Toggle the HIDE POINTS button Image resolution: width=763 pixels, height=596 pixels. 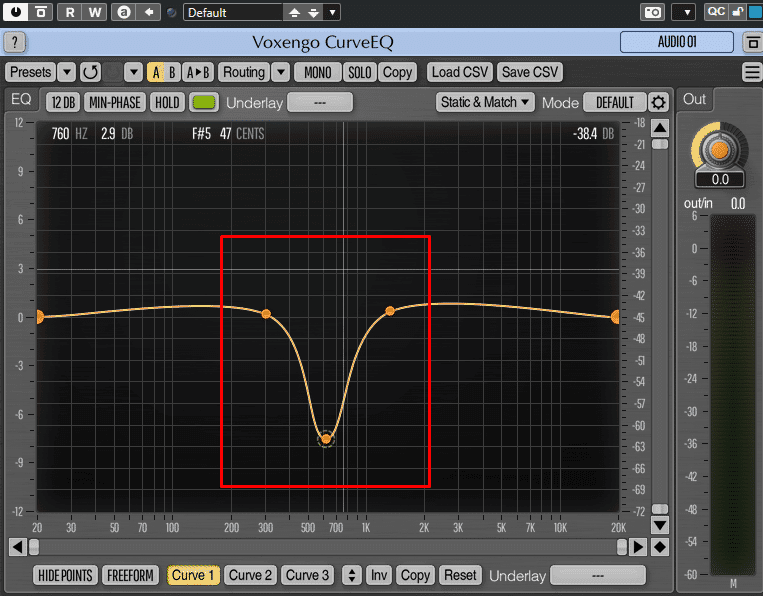(65, 576)
